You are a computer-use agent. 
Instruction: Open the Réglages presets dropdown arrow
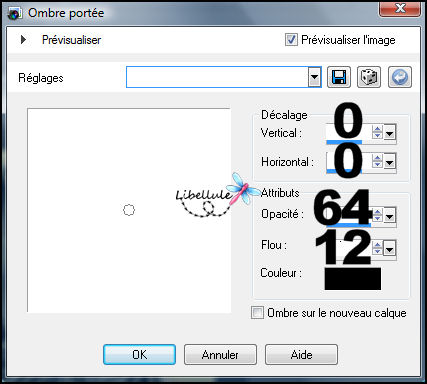point(314,77)
